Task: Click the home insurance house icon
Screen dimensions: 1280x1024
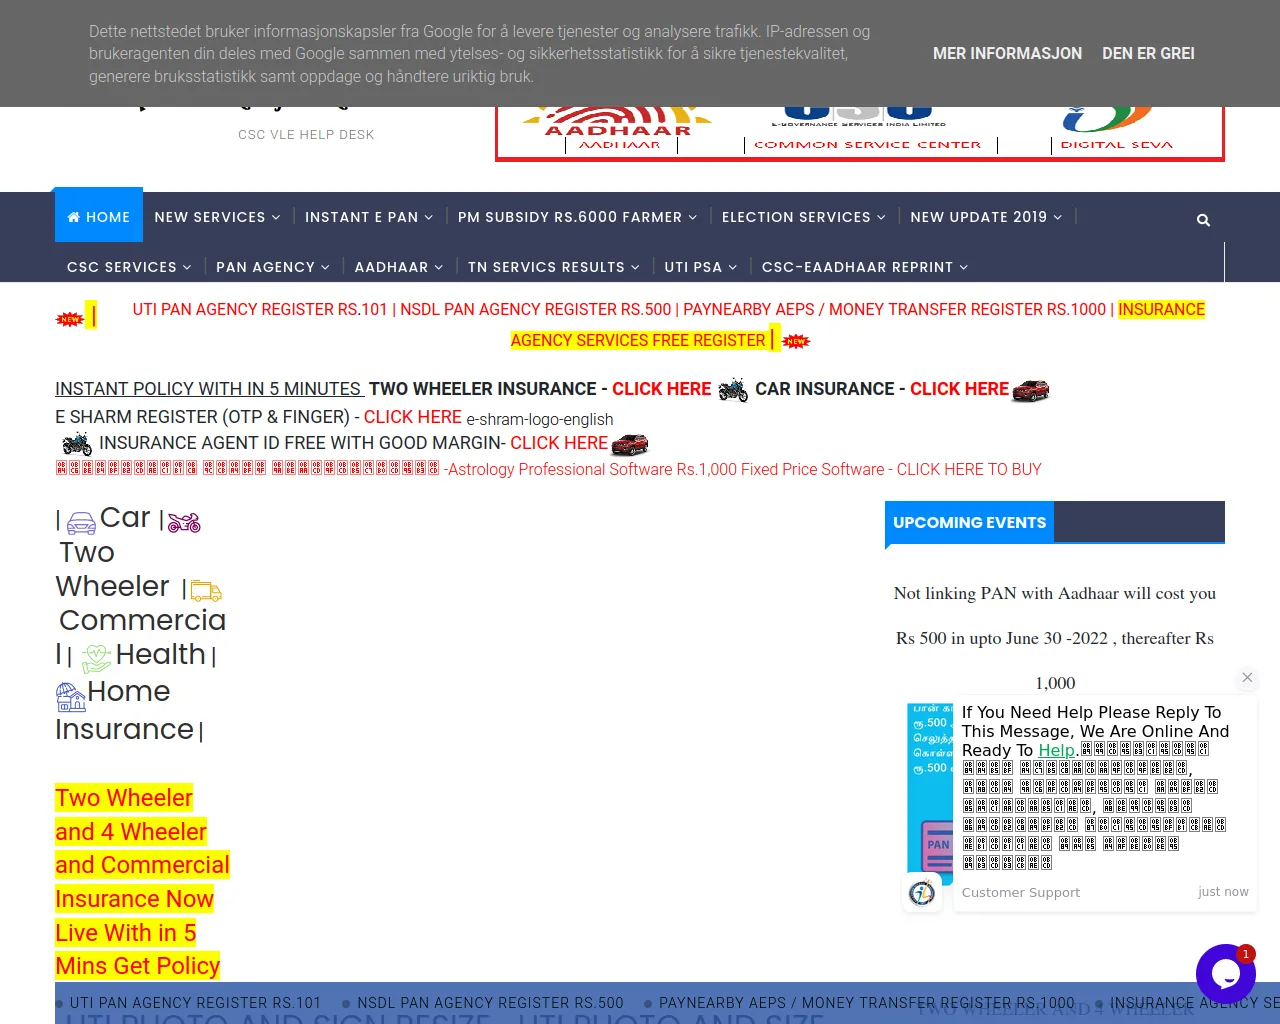Action: (71, 696)
